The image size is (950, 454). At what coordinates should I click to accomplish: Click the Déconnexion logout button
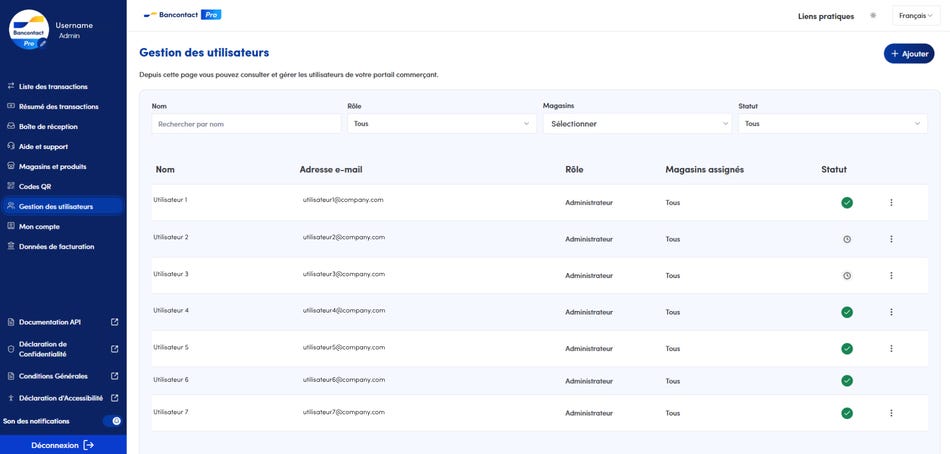pyautogui.click(x=62, y=445)
